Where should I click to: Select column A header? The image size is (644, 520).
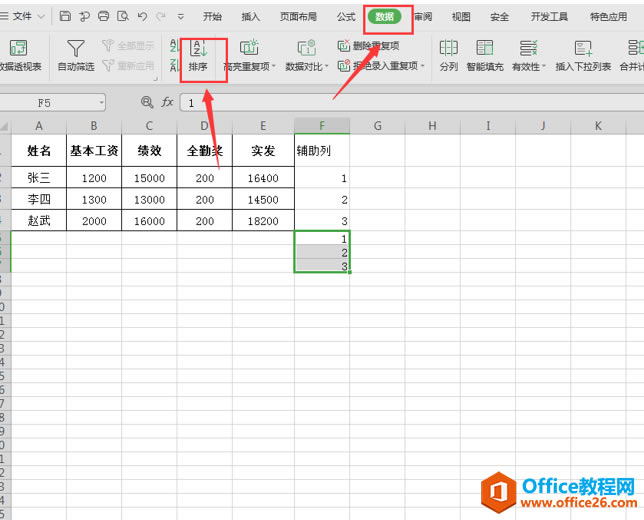pos(39,126)
